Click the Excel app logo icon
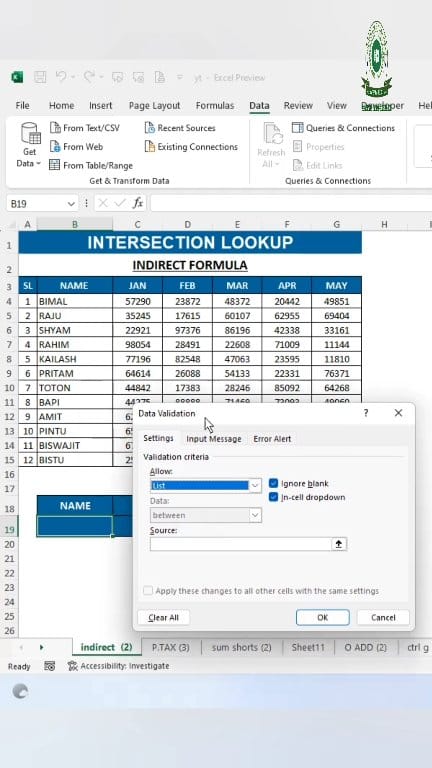 click(x=18, y=77)
